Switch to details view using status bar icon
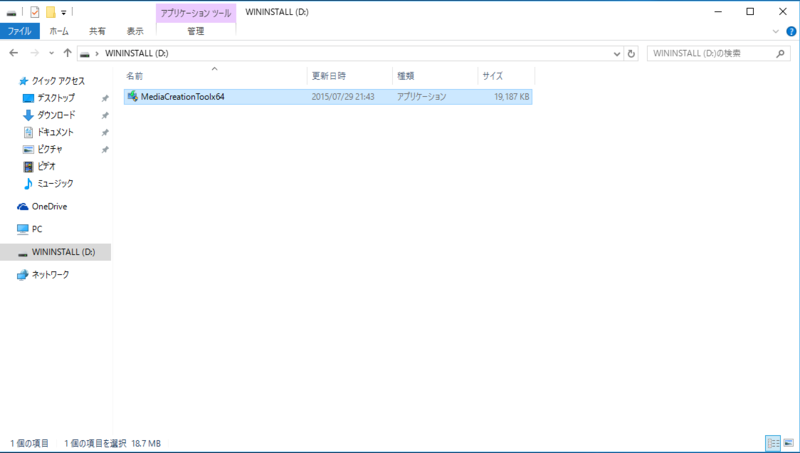Image resolution: width=800 pixels, height=453 pixels. tap(773, 443)
